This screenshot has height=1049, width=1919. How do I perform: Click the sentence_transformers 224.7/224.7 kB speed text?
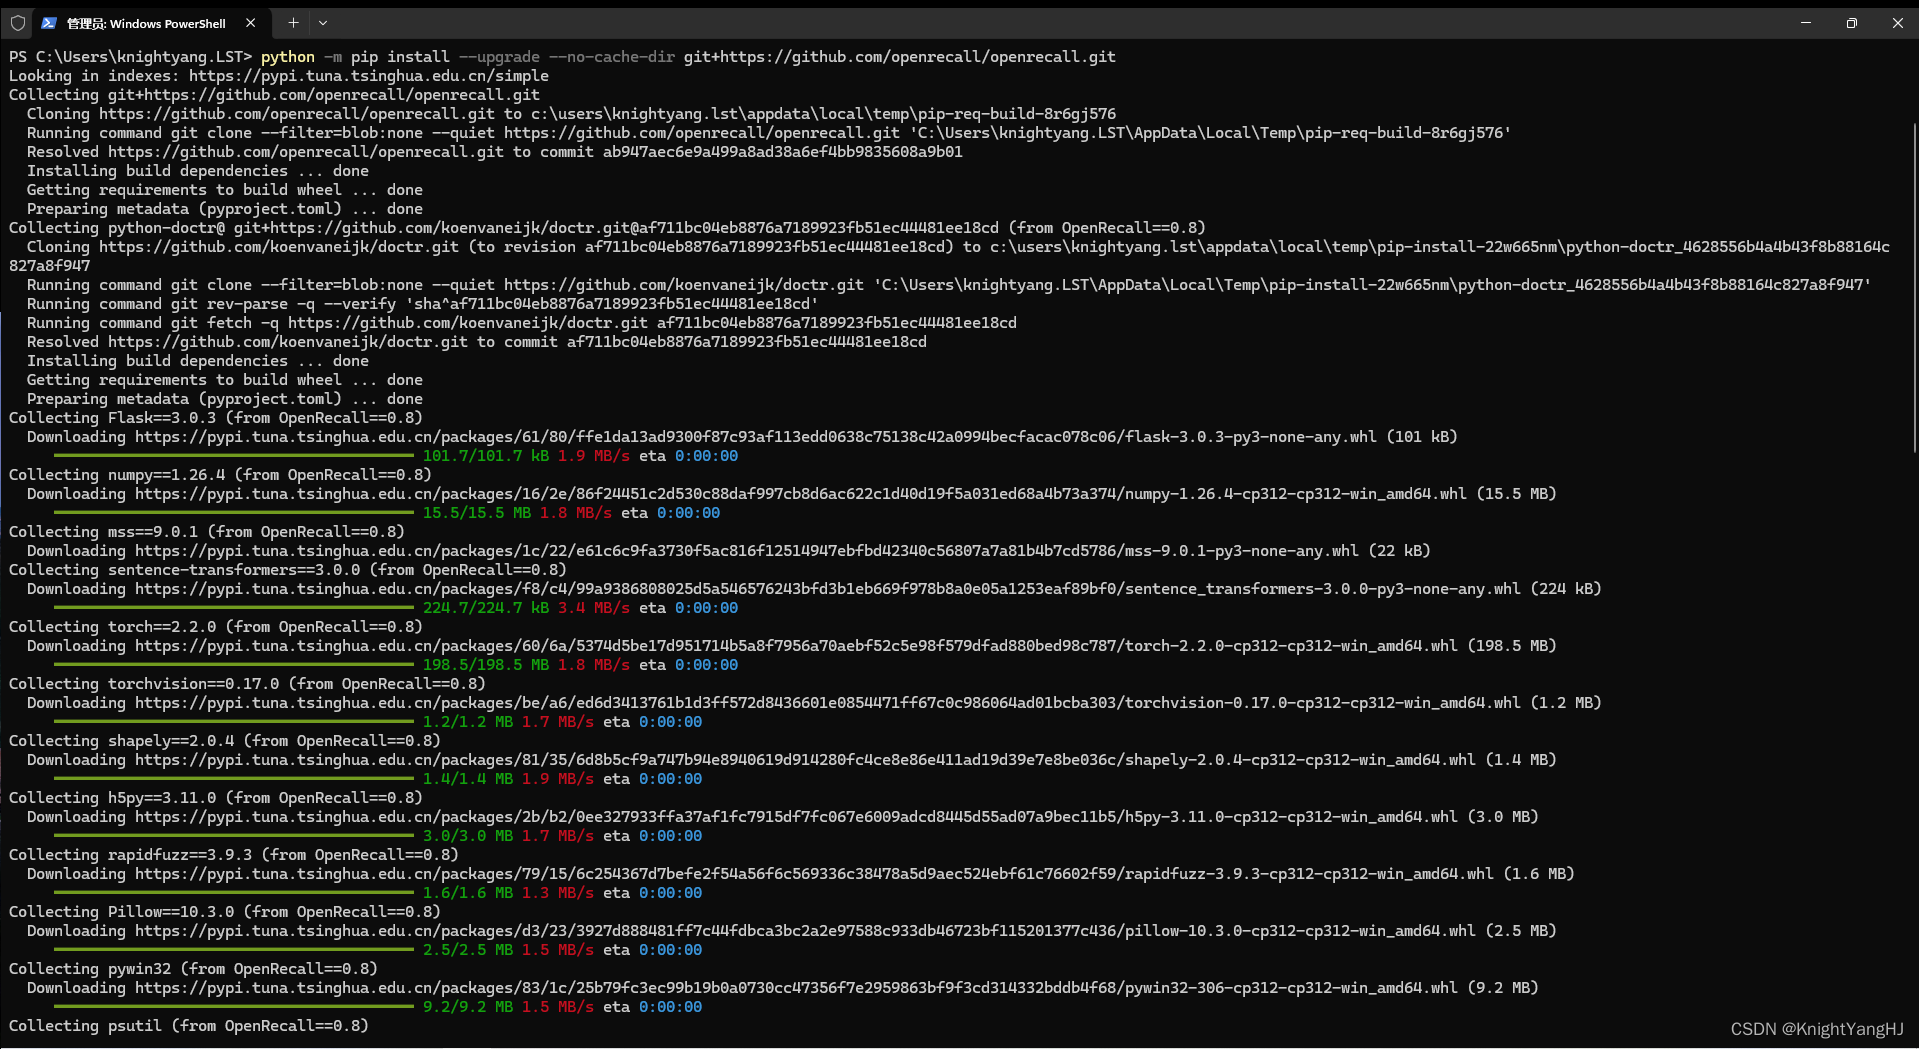[x=594, y=608]
